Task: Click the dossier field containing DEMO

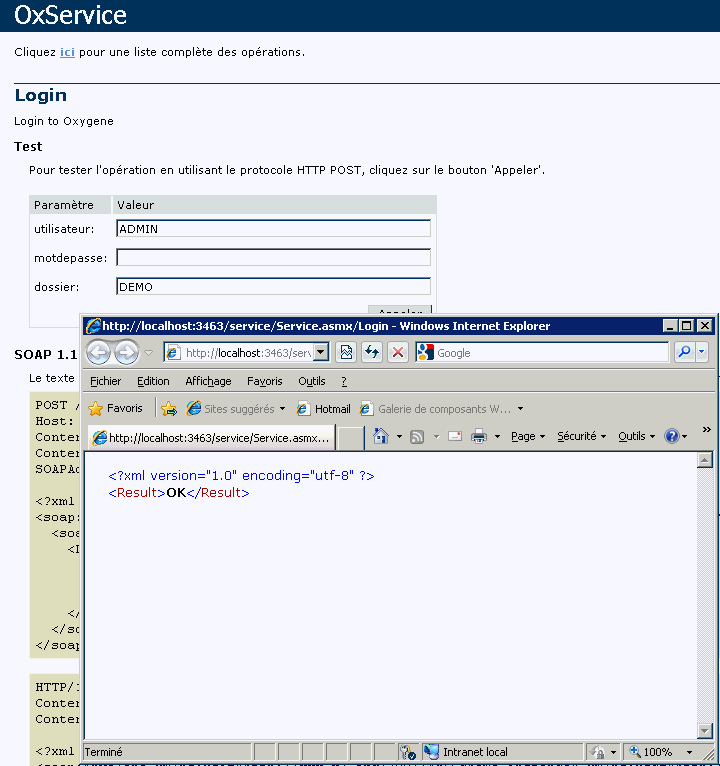Action: click(274, 286)
